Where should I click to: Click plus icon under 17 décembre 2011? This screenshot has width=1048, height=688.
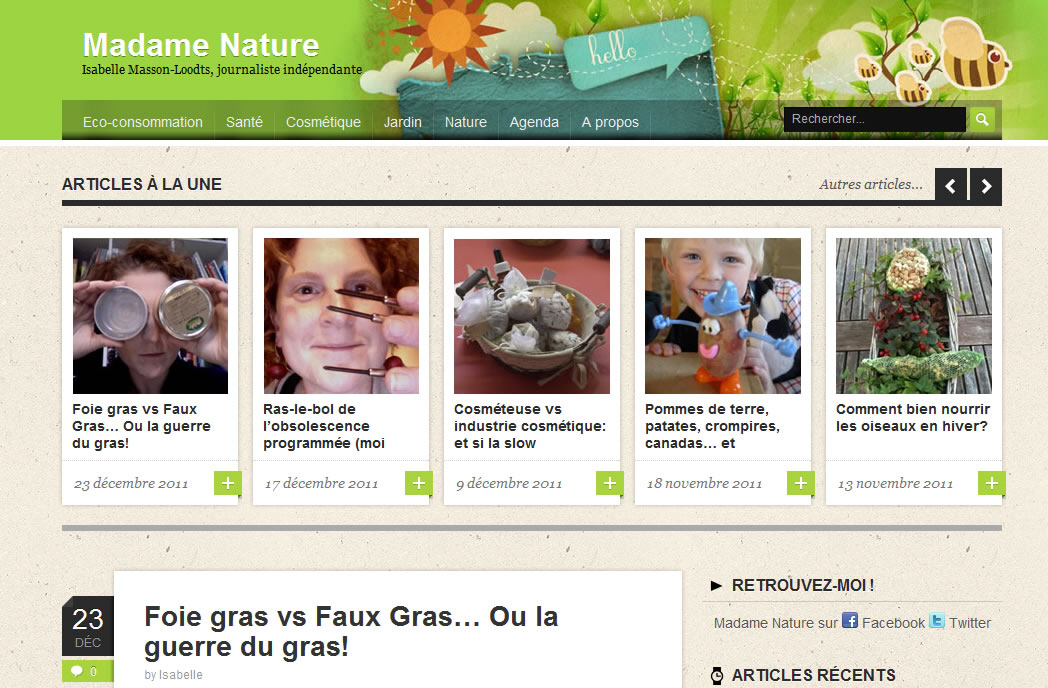click(418, 483)
